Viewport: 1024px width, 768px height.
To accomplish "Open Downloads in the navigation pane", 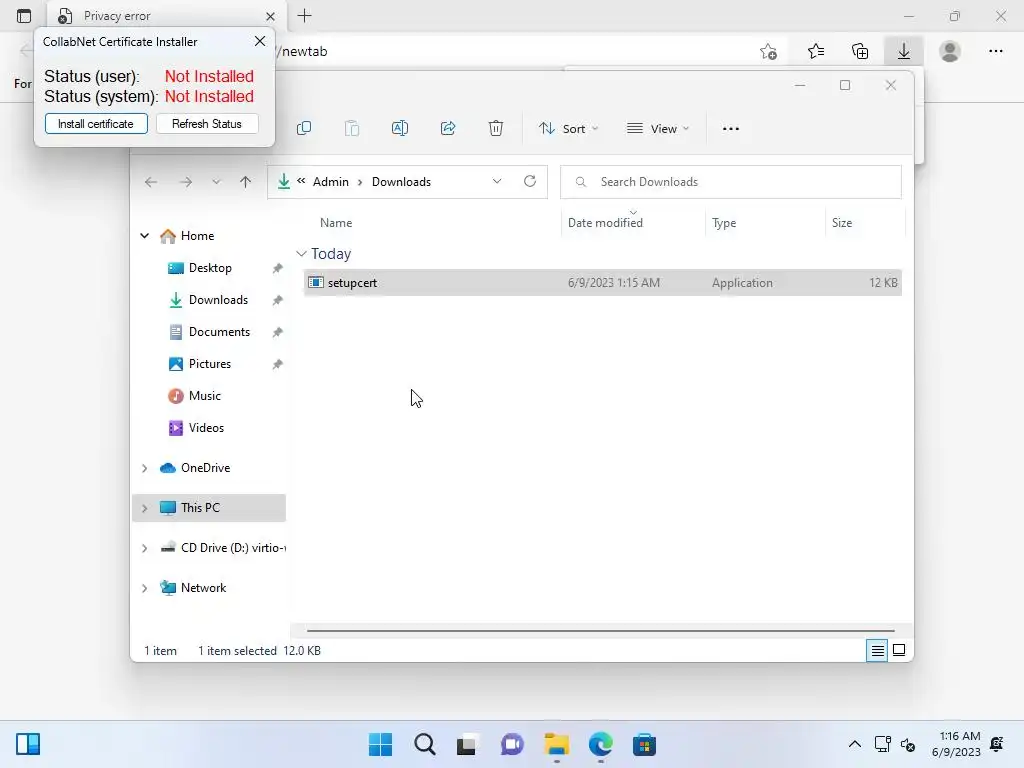I will point(218,300).
